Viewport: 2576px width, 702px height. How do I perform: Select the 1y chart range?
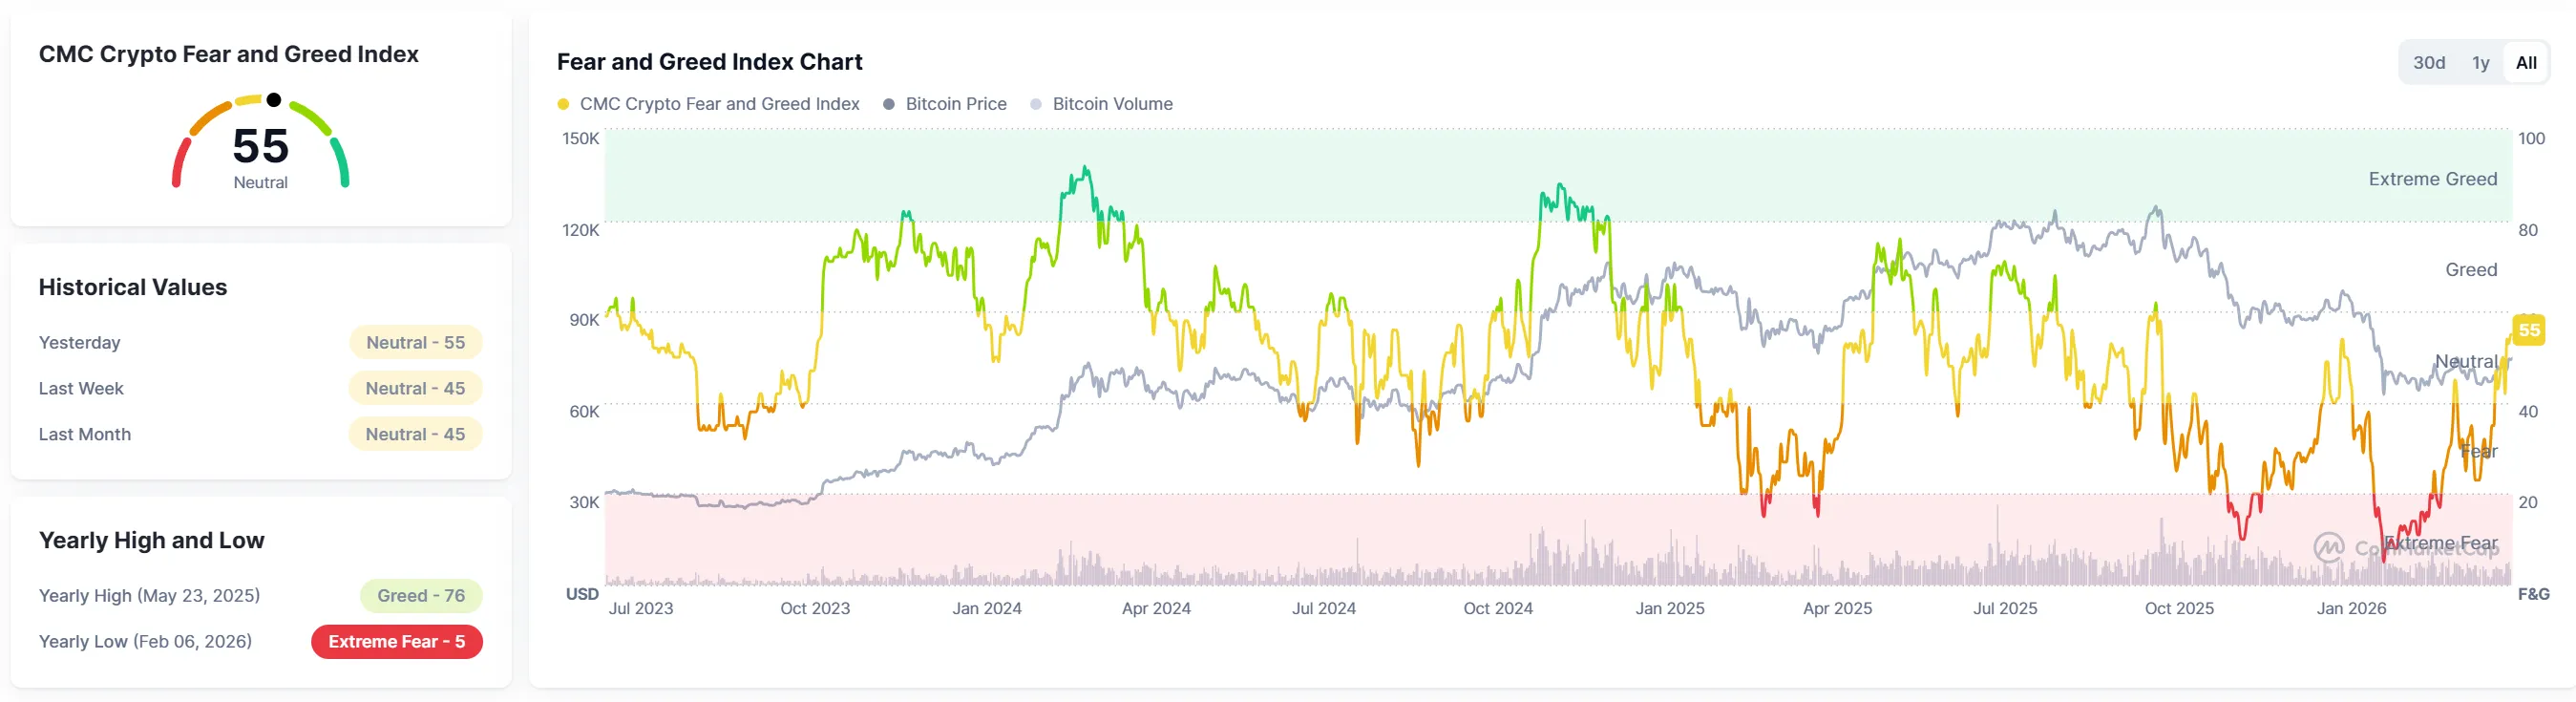2480,63
